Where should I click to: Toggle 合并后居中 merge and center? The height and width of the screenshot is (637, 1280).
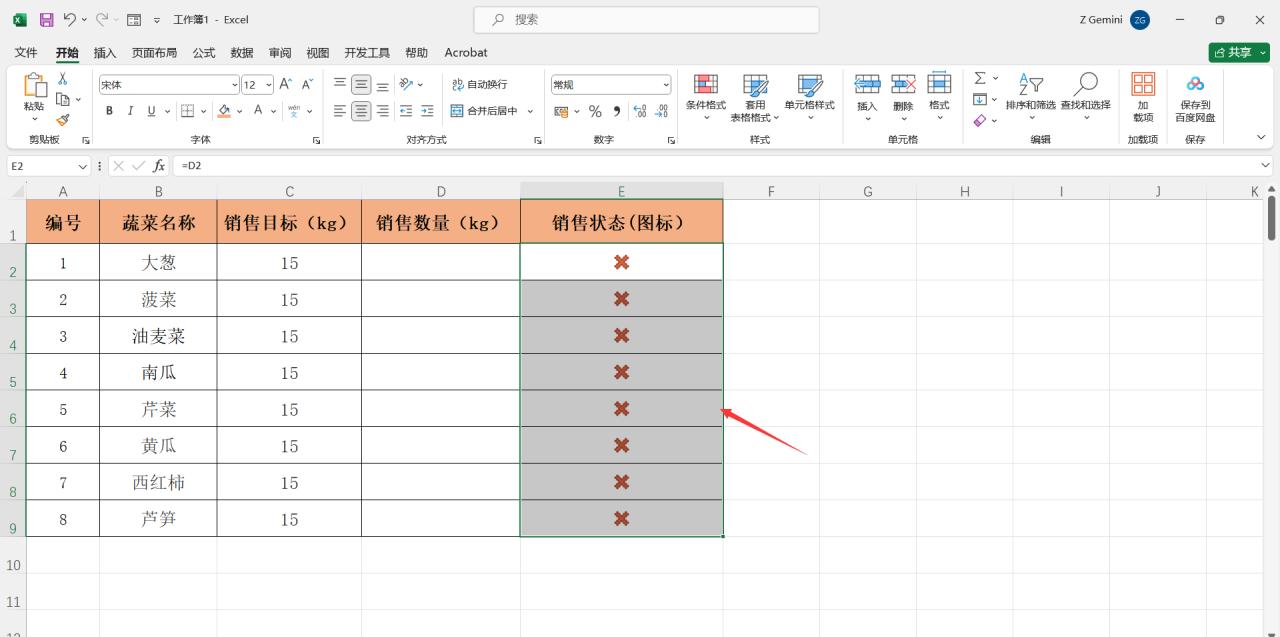coord(484,111)
